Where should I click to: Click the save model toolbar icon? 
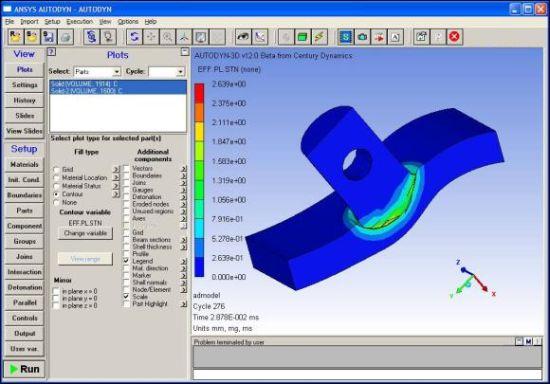coord(48,37)
